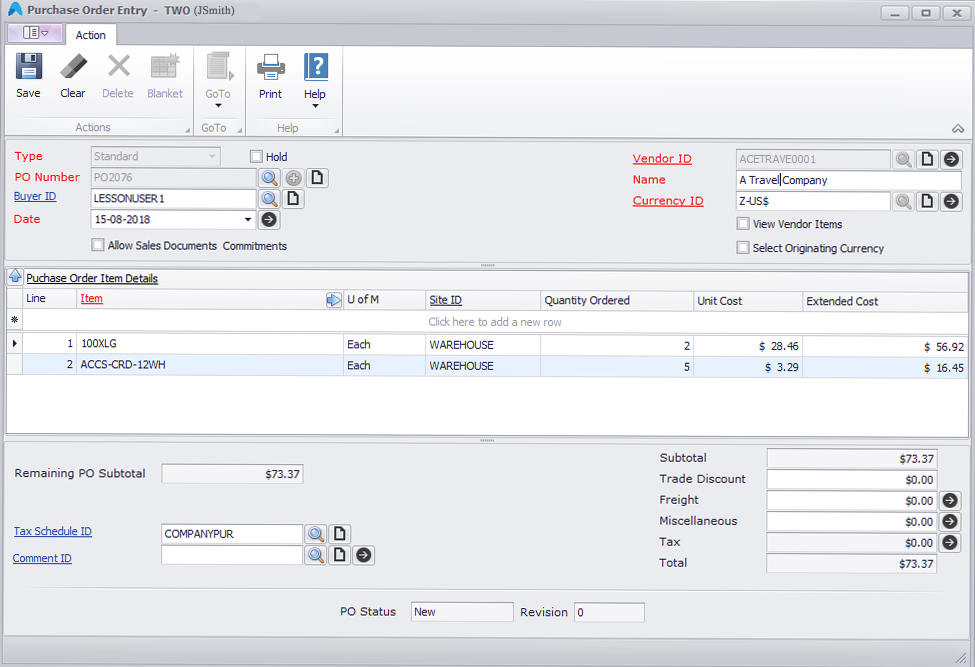Screen dimensions: 975x667
Task: Open the Vendor ID lookup magnifier
Action: click(903, 160)
